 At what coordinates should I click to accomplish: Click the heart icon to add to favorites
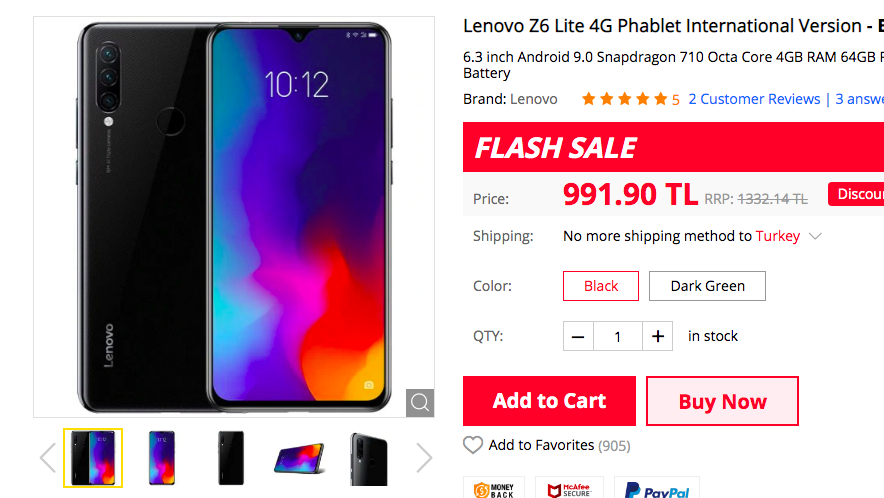click(x=473, y=445)
